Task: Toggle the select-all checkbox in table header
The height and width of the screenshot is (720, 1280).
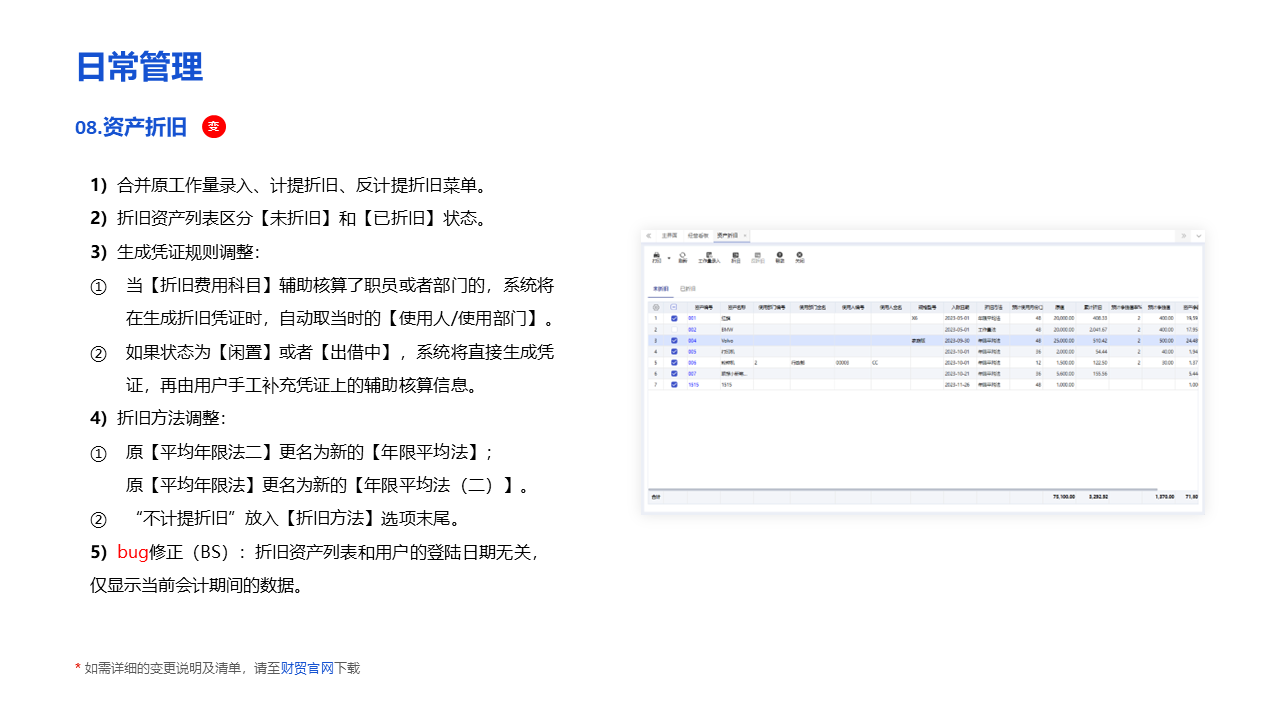Action: (674, 307)
